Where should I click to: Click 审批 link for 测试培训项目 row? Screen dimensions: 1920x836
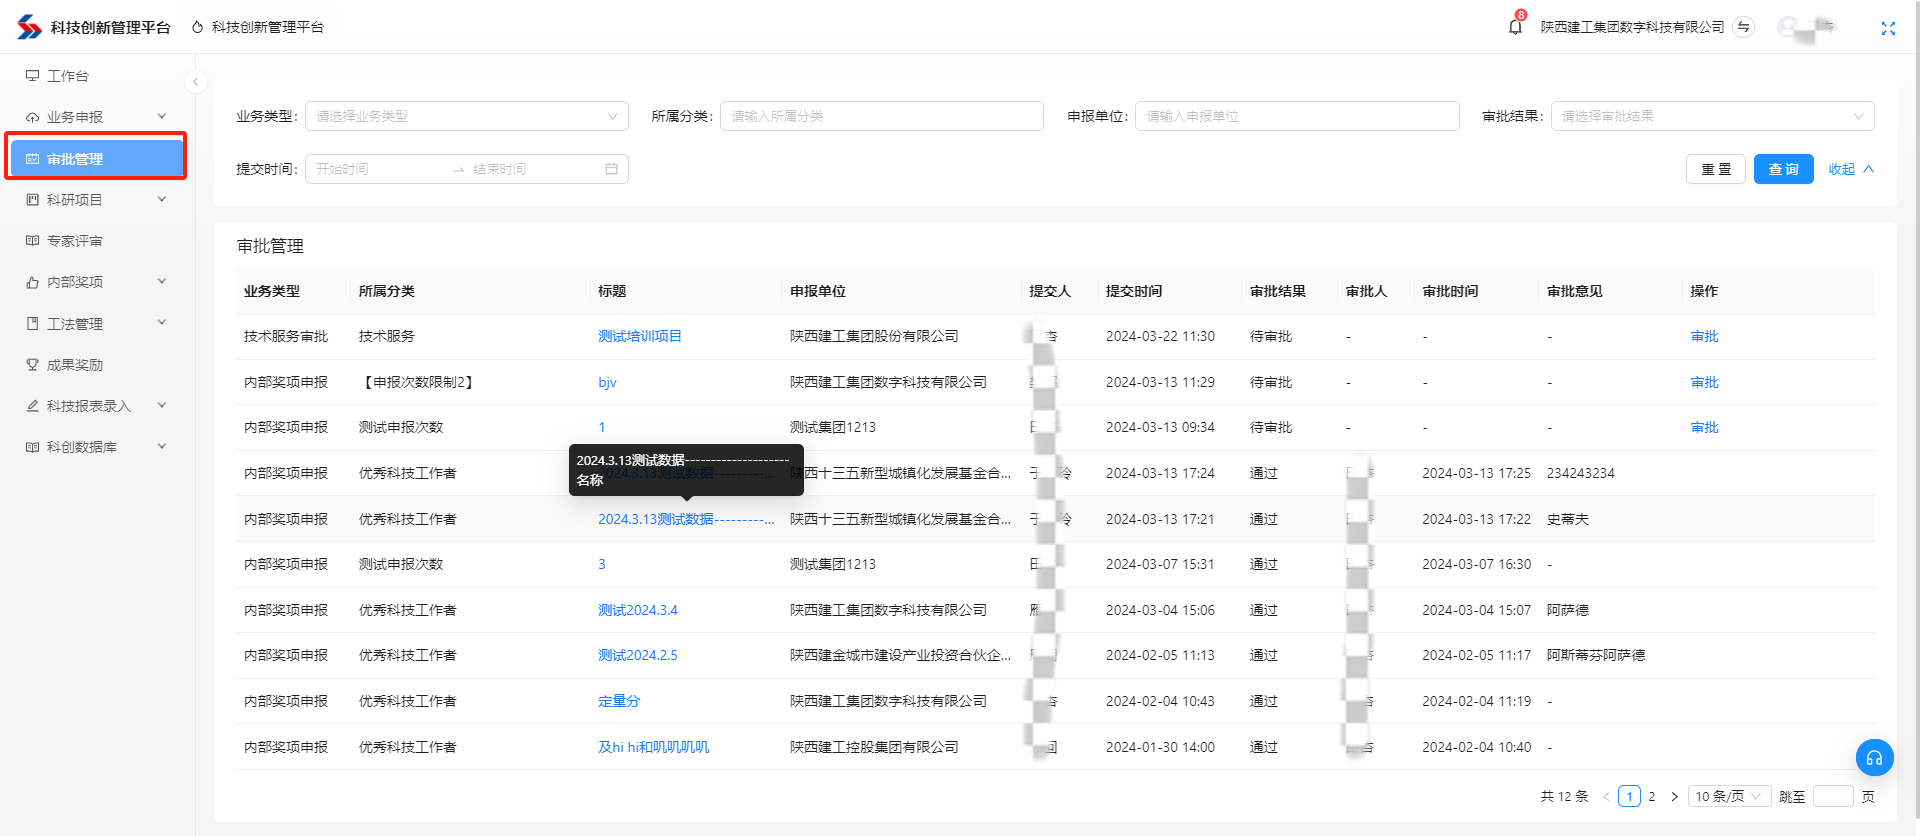[x=1704, y=336]
